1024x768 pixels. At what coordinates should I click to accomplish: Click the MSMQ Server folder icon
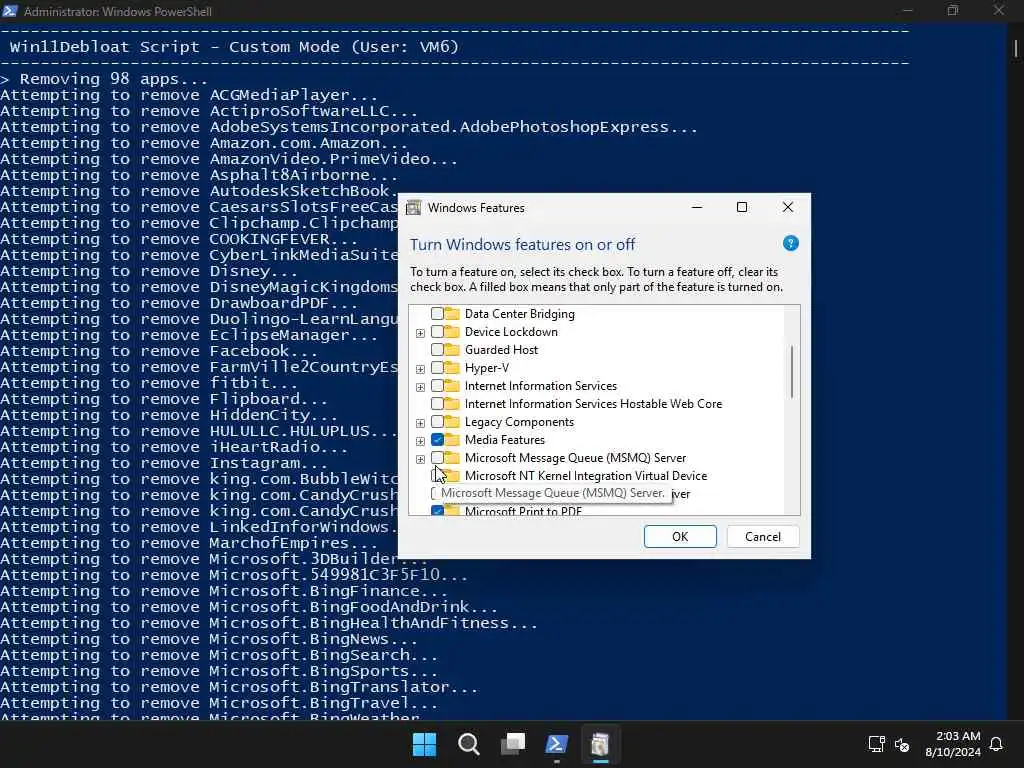coord(452,458)
